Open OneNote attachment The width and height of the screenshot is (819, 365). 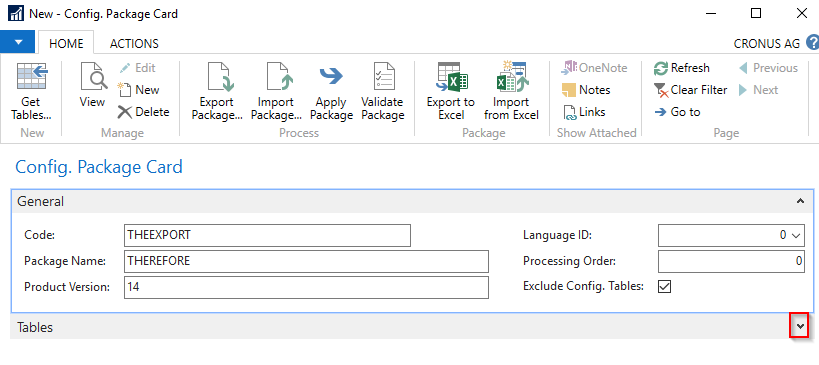(x=594, y=68)
